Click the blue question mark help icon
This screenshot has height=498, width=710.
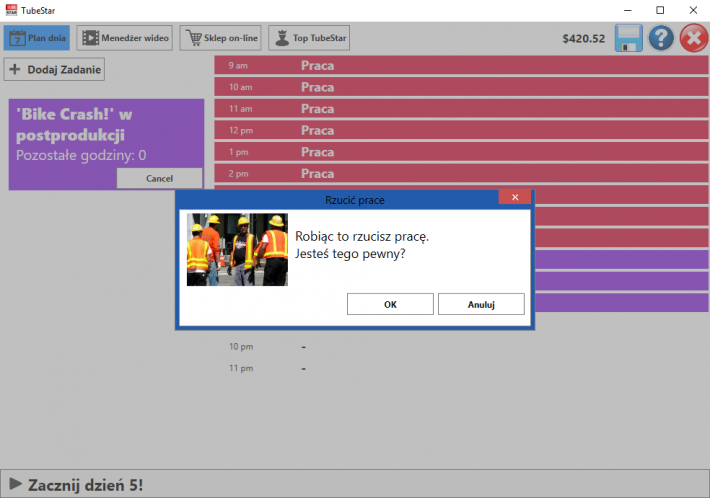(661, 38)
